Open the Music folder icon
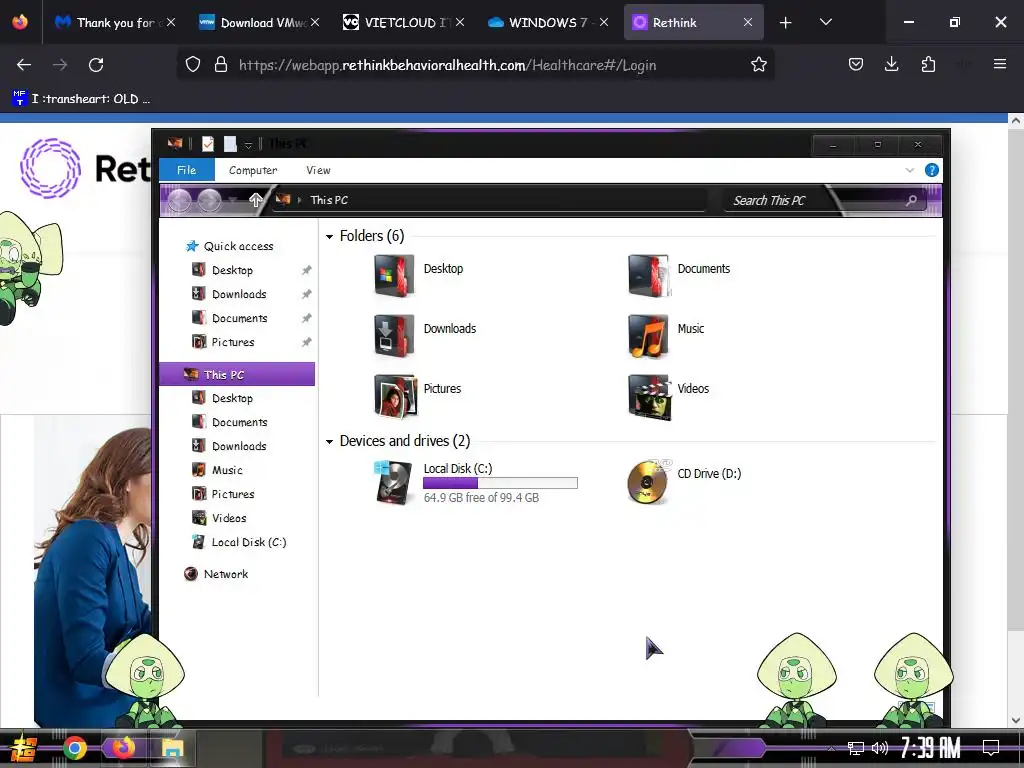Screen dimensions: 1024x768 [648, 335]
